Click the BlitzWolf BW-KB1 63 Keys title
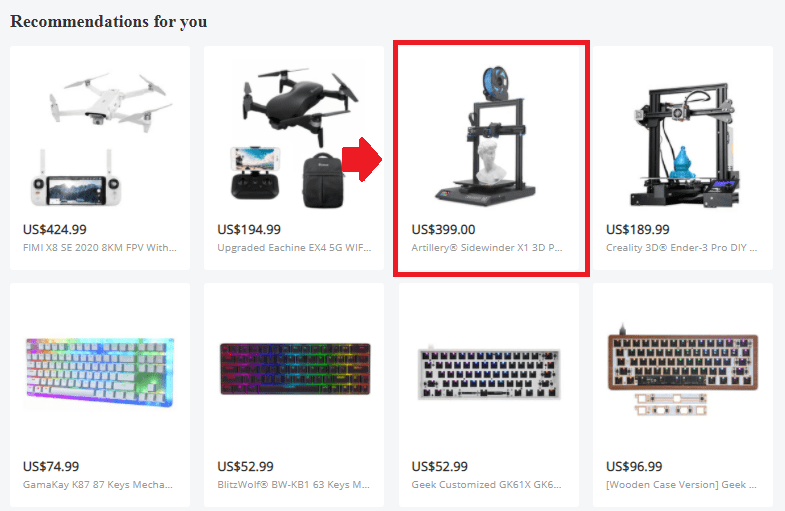This screenshot has width=785, height=511. tap(293, 484)
